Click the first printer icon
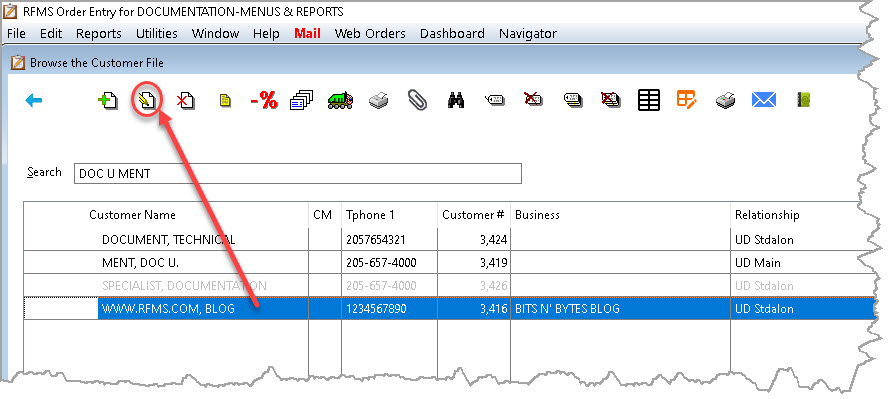This screenshot has width=889, height=399. pyautogui.click(x=379, y=101)
